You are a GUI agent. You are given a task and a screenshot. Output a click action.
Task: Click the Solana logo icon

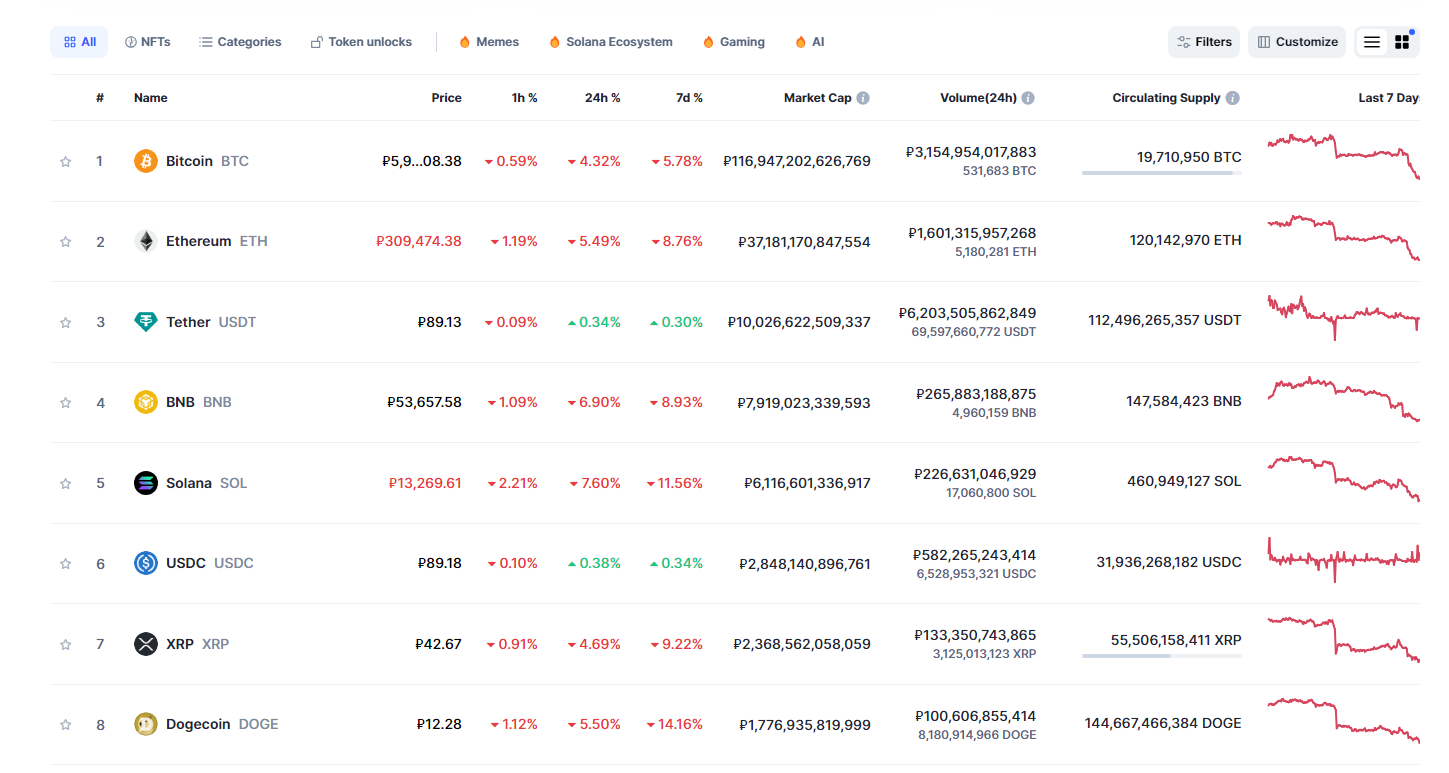click(146, 483)
